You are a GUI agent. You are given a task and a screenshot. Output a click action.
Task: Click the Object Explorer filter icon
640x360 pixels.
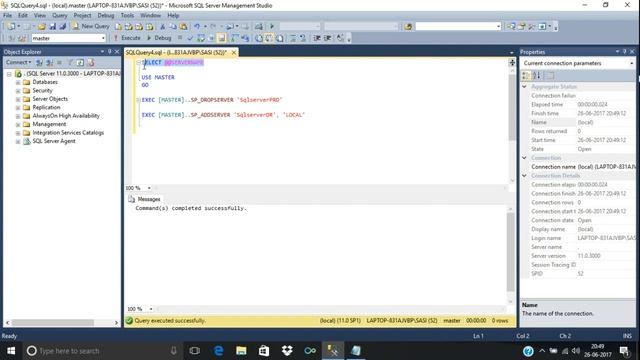70,62
